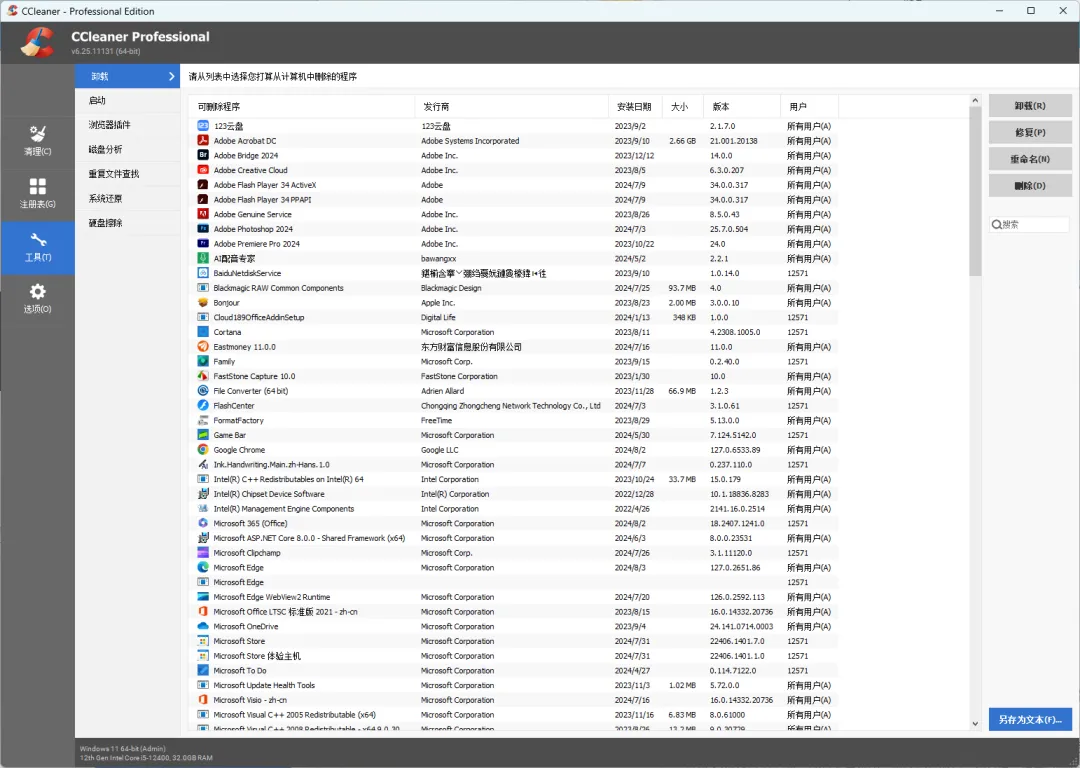
Task: Sort by 可删除程序 column header
Action: coord(302,107)
